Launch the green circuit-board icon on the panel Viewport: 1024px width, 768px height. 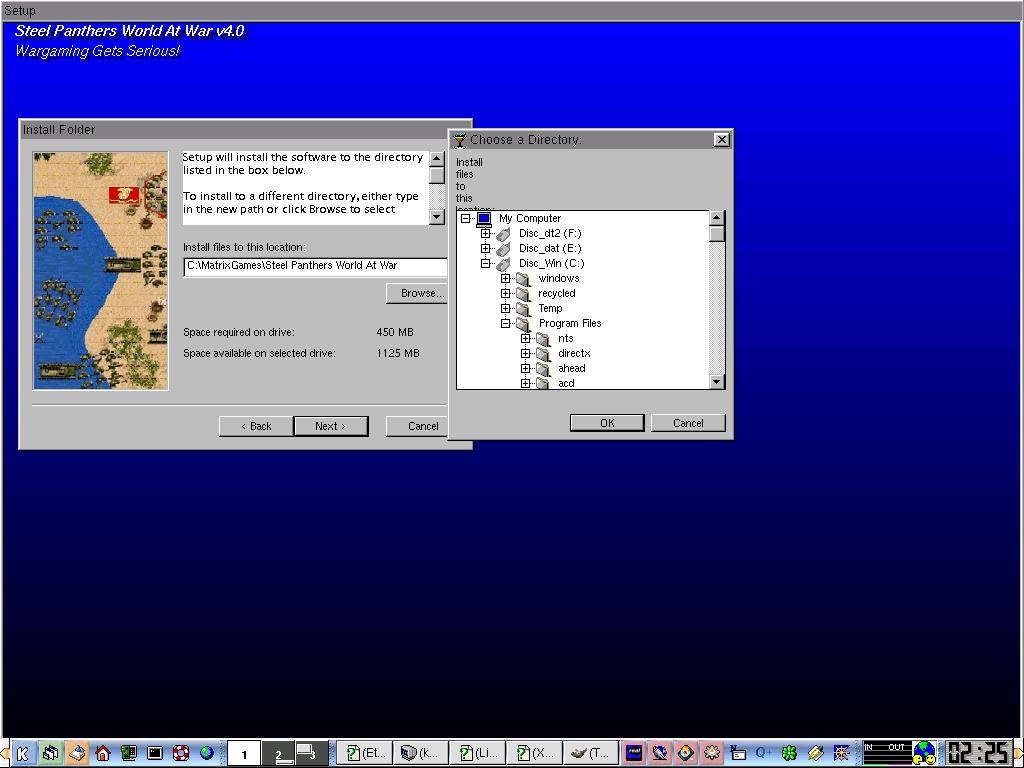[129, 754]
